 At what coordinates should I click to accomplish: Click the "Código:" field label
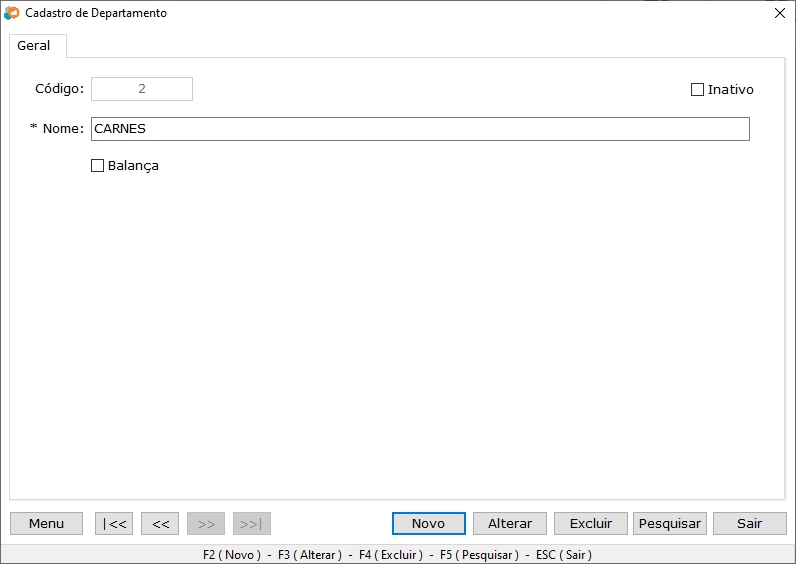[x=59, y=89]
